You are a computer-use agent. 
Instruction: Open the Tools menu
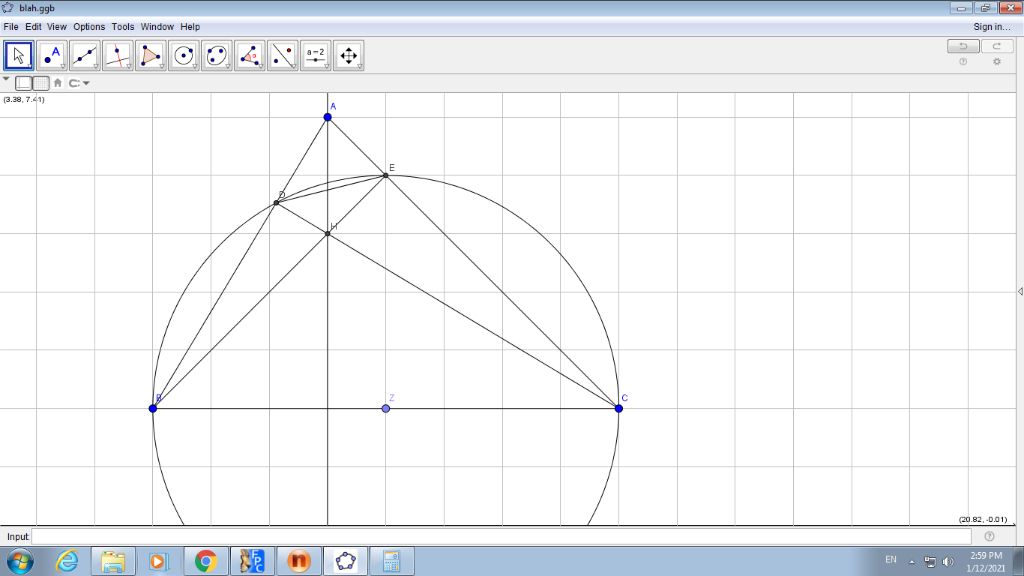point(122,27)
